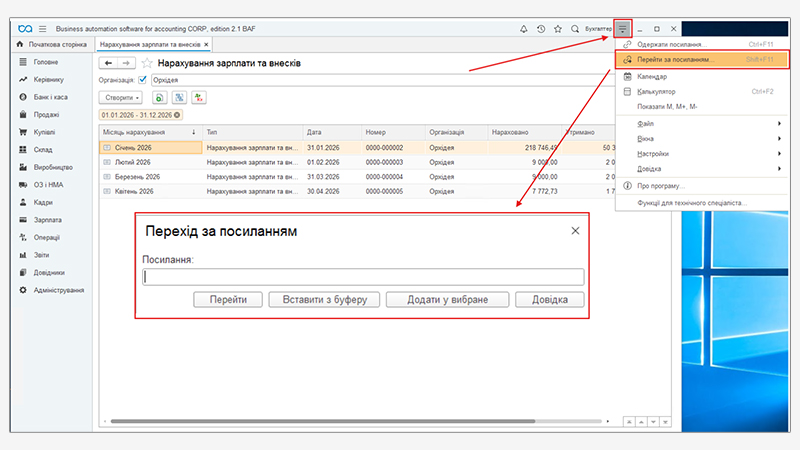
Task: Open favorites star in title bar
Action: tap(558, 29)
